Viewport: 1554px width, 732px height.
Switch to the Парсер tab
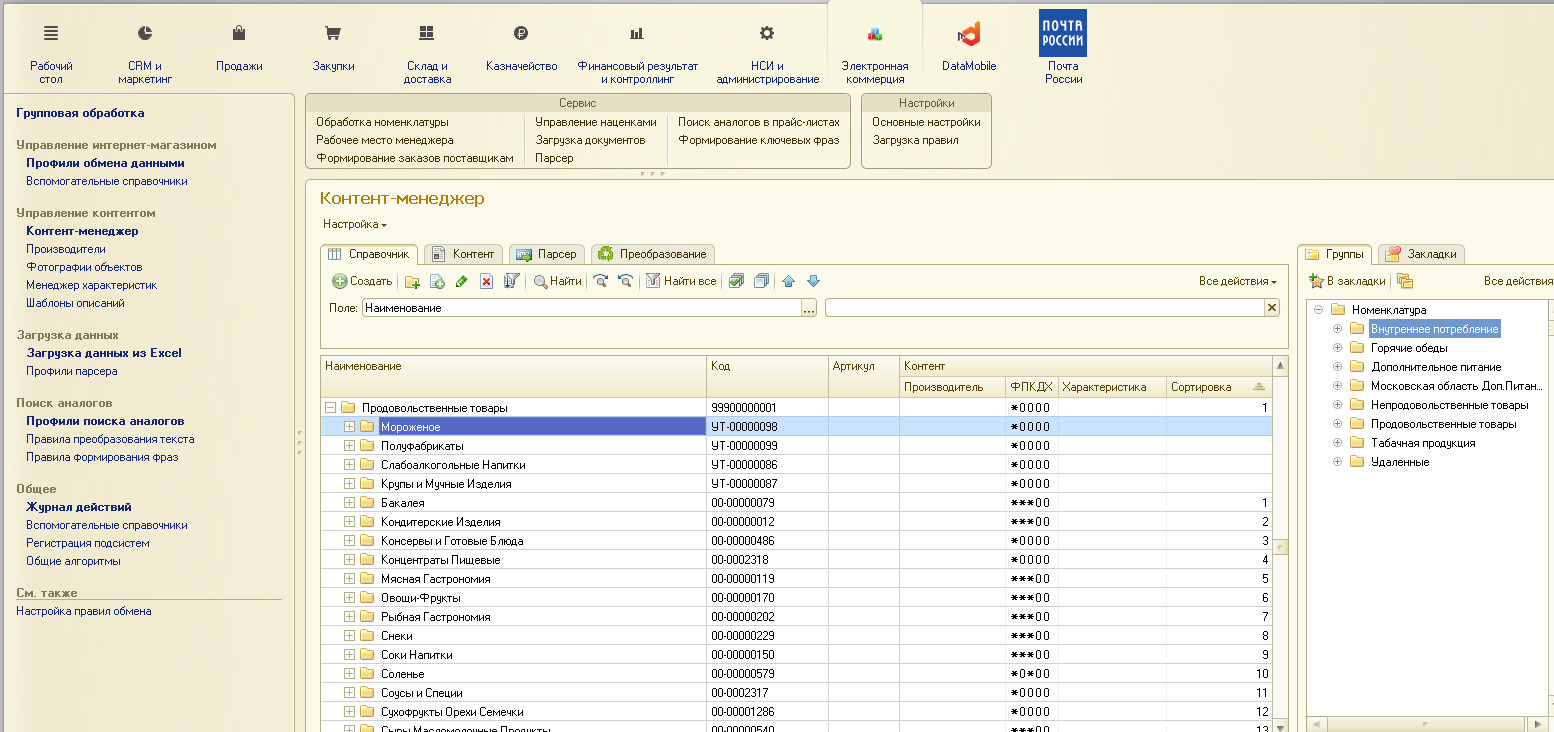[547, 254]
